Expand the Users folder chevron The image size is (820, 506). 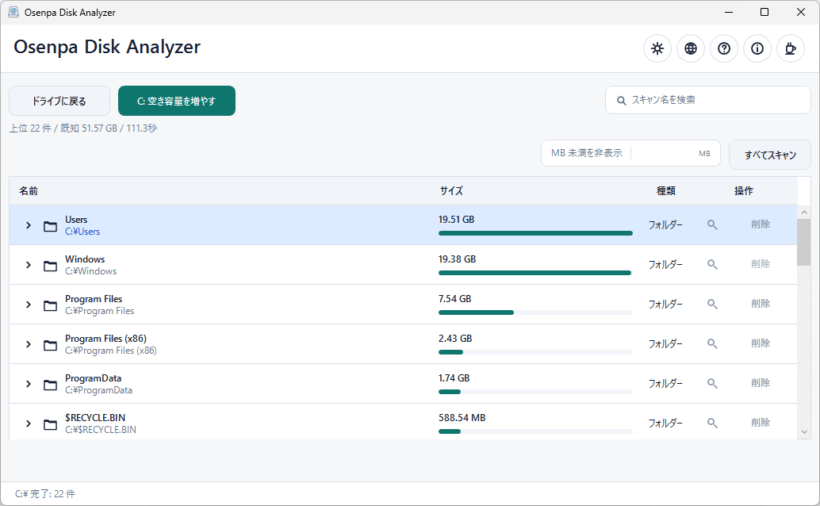(x=28, y=225)
